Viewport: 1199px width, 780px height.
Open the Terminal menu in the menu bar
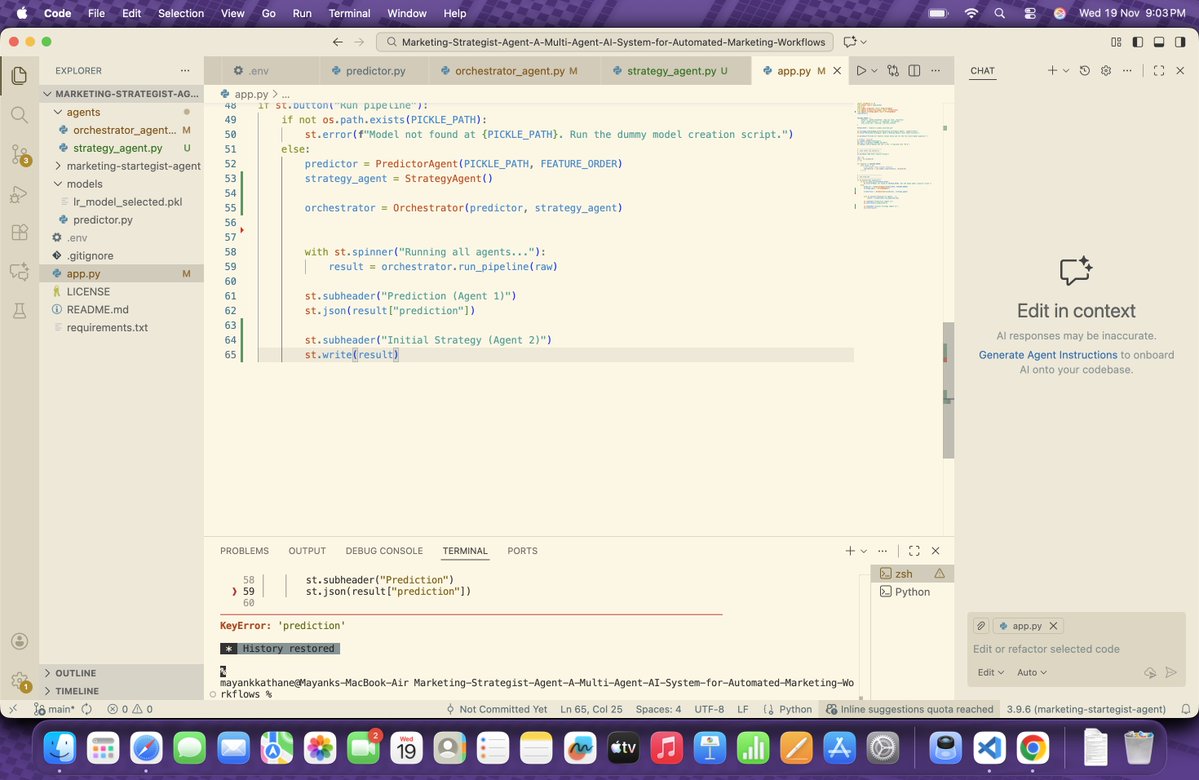point(348,13)
